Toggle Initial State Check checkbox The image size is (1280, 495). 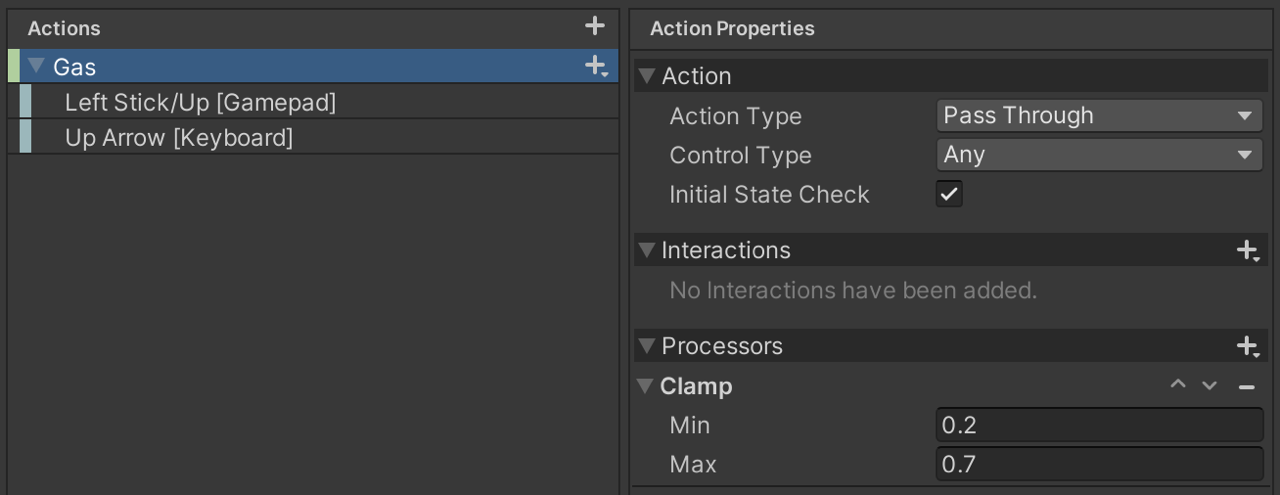[949, 194]
